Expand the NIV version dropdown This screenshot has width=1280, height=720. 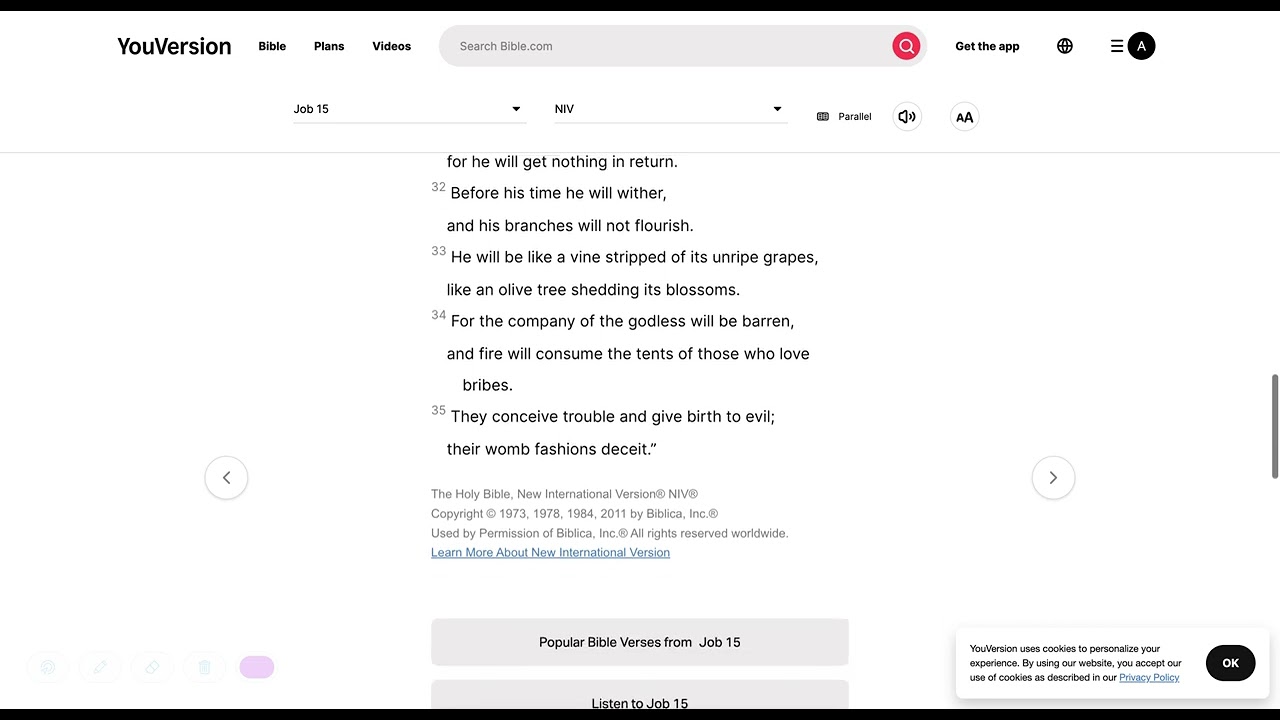pos(669,109)
